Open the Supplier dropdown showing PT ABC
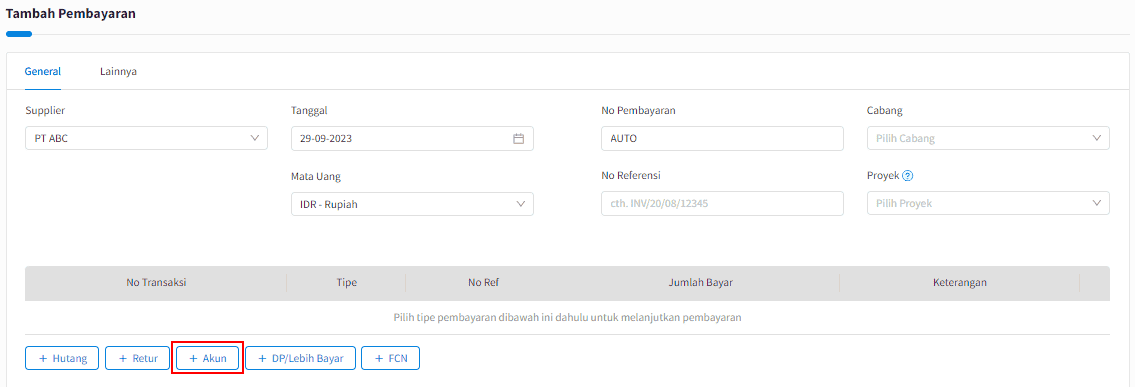This screenshot has width=1135, height=387. coord(146,138)
